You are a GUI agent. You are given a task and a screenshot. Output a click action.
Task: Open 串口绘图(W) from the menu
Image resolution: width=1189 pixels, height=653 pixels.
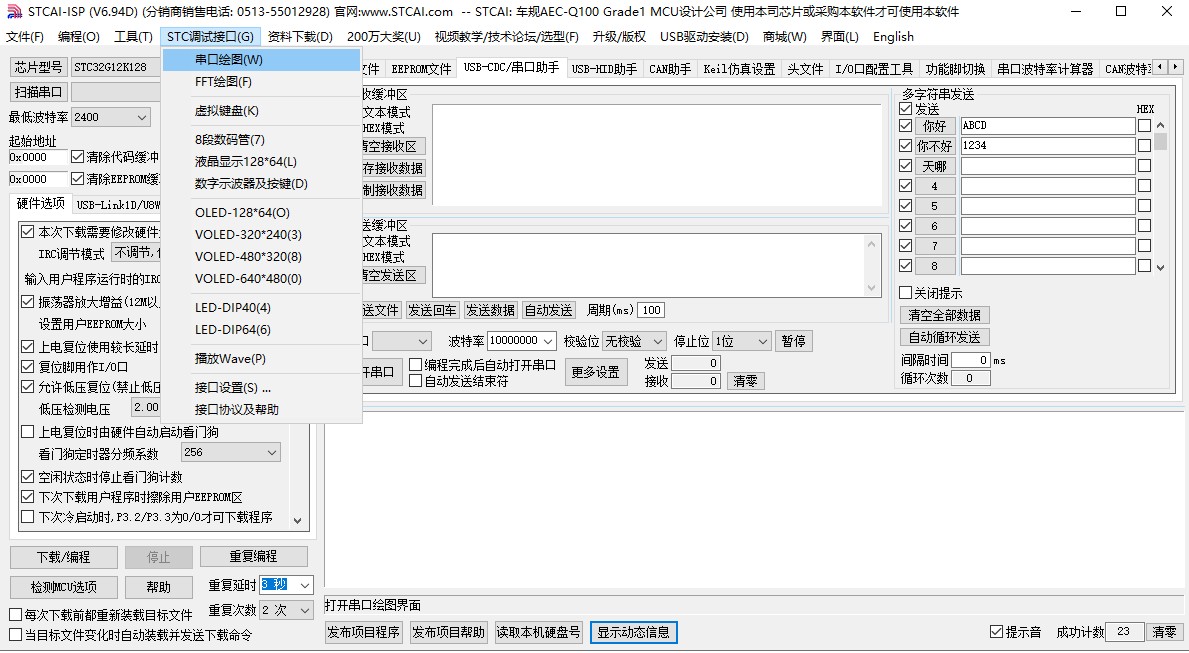coord(261,59)
